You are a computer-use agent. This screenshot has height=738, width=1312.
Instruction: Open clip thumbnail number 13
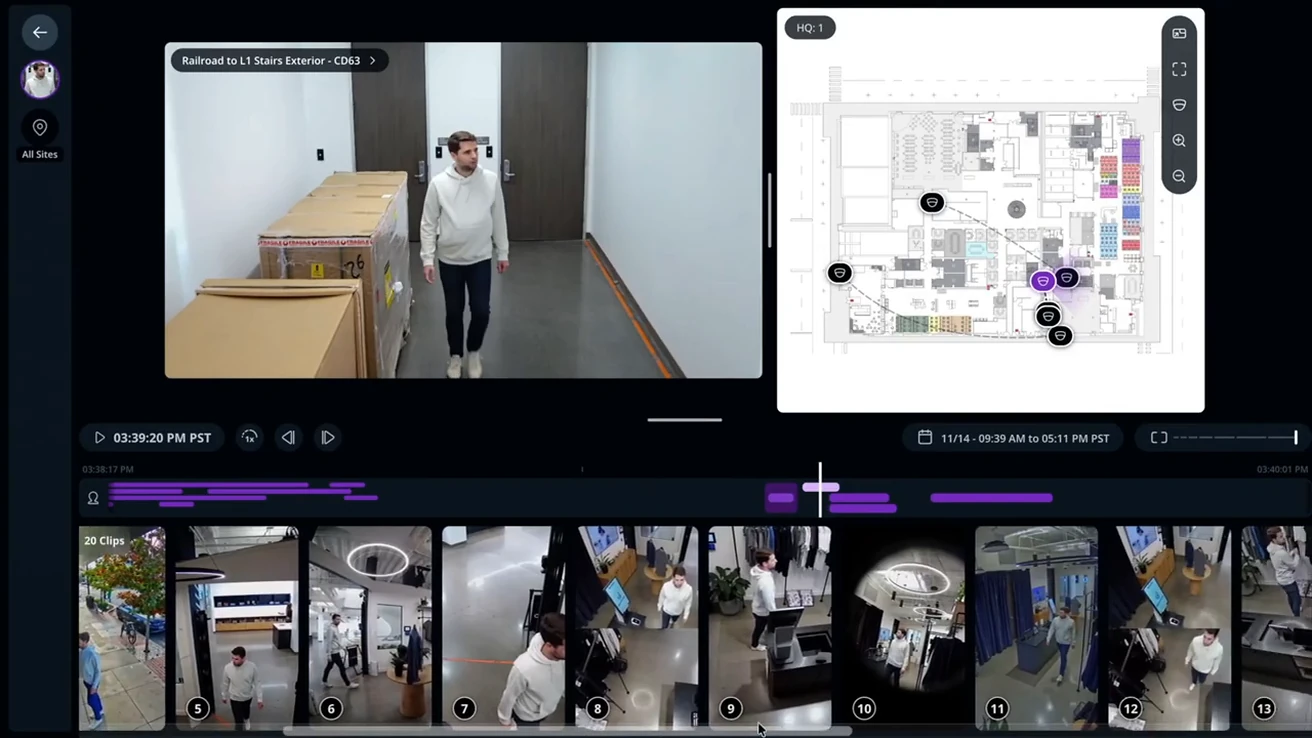tap(1276, 628)
